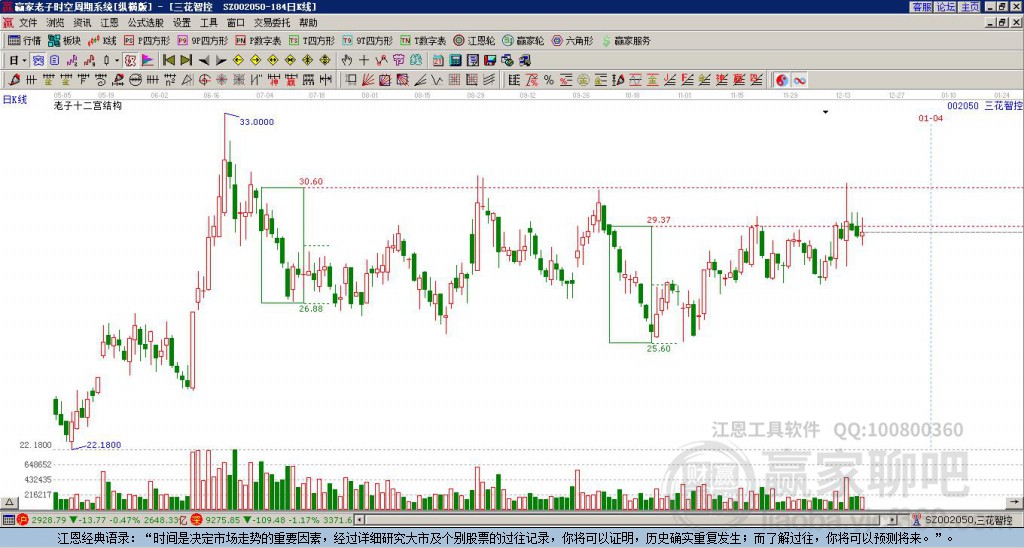
Task: Open the 客服 customer service link
Action: (921, 7)
